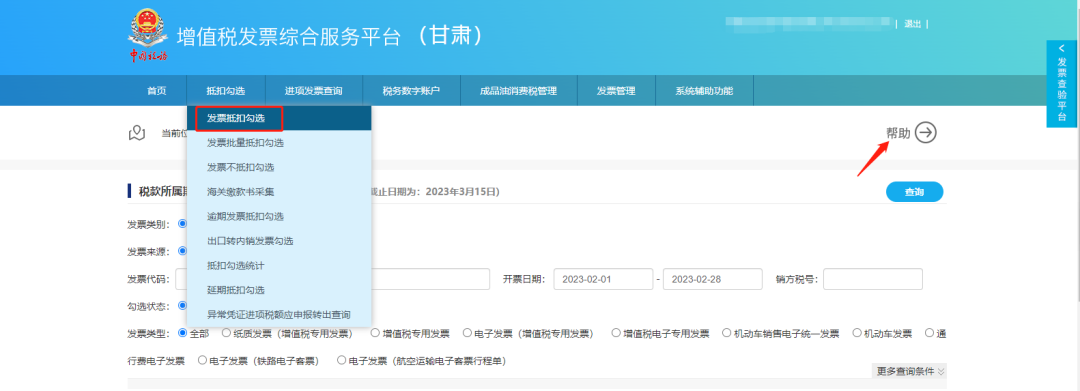This screenshot has height=391, width=1080.
Task: Click the 销方税号 input field
Action: coord(873,279)
